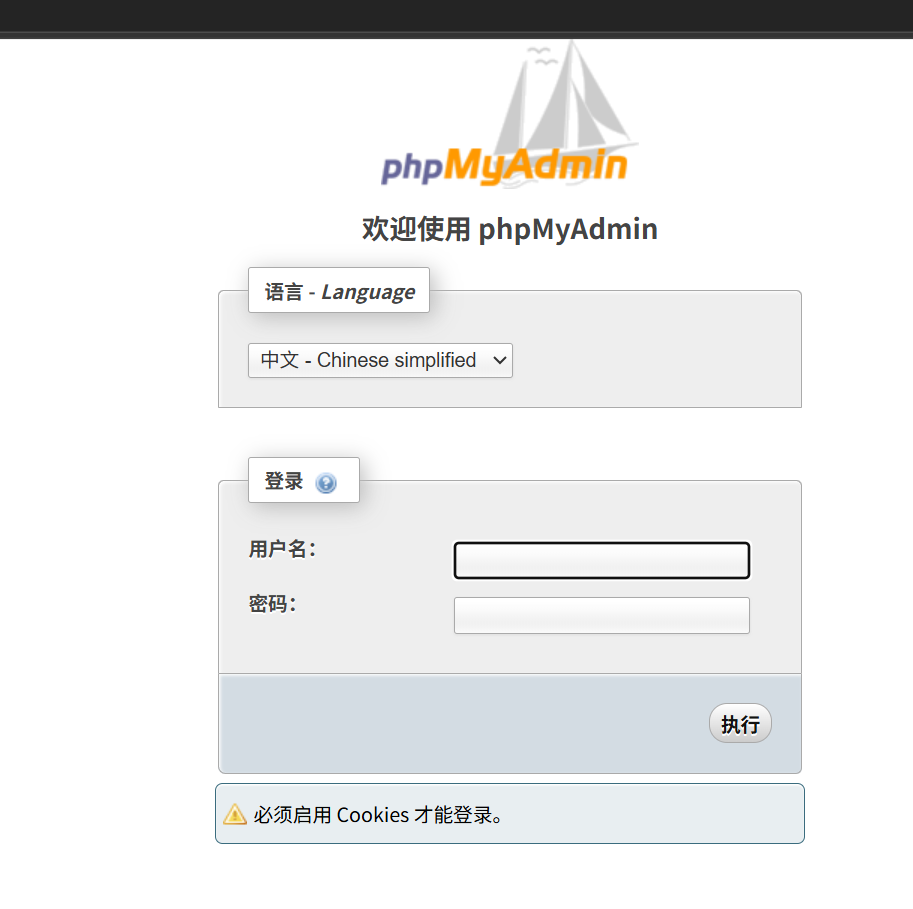The image size is (913, 909).
Task: Click the 执行 submit button
Action: coord(740,724)
